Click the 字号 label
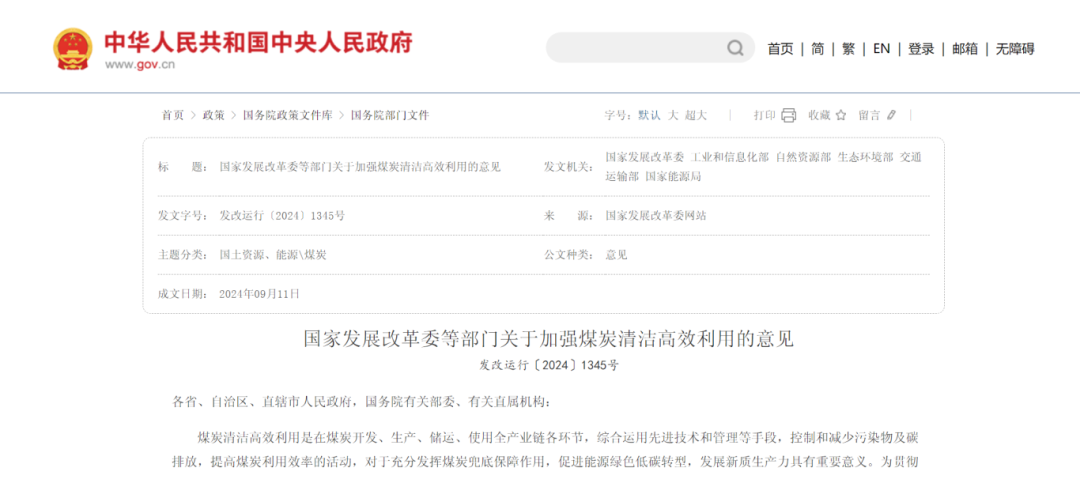1080x479 pixels. tap(618, 115)
